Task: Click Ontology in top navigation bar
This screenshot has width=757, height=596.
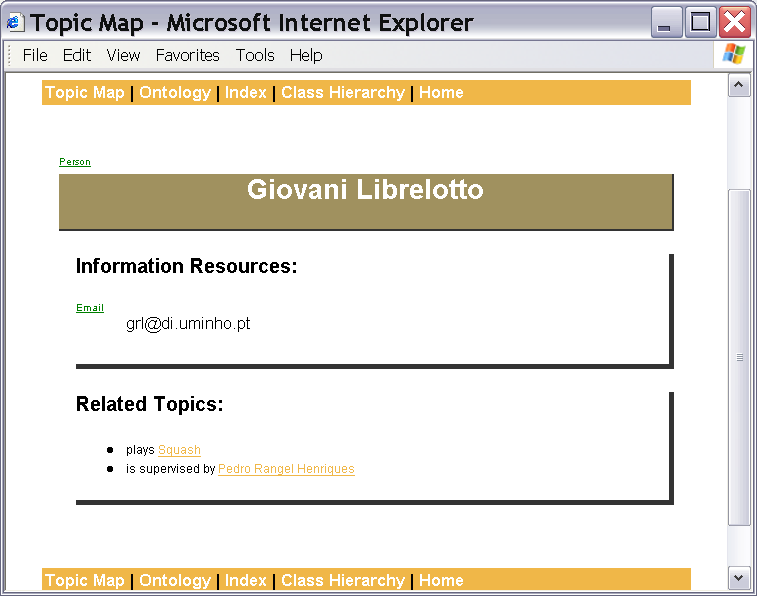Action: (175, 92)
